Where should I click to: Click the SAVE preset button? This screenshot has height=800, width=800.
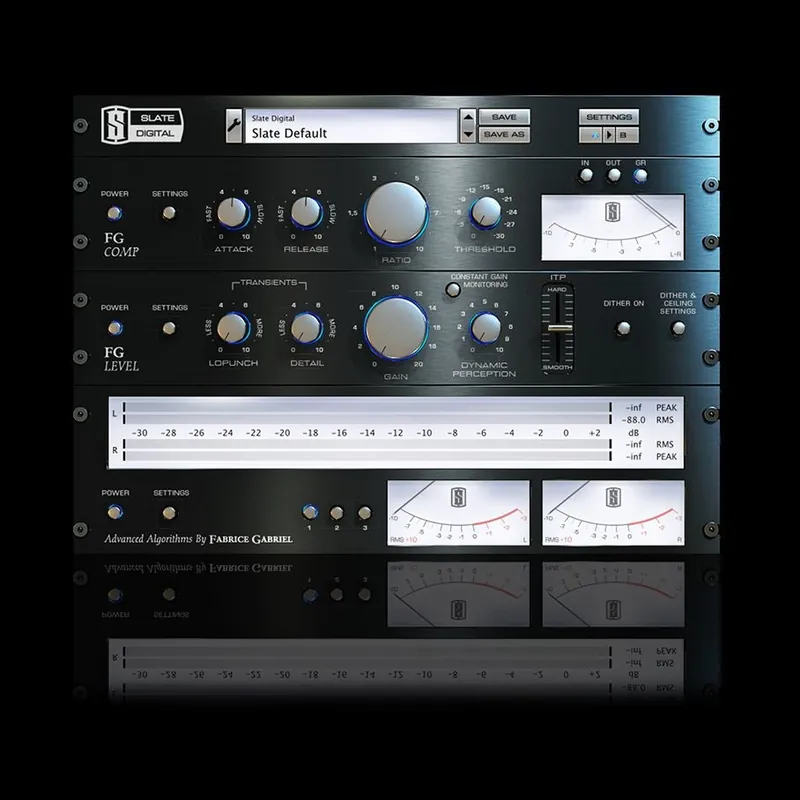504,117
